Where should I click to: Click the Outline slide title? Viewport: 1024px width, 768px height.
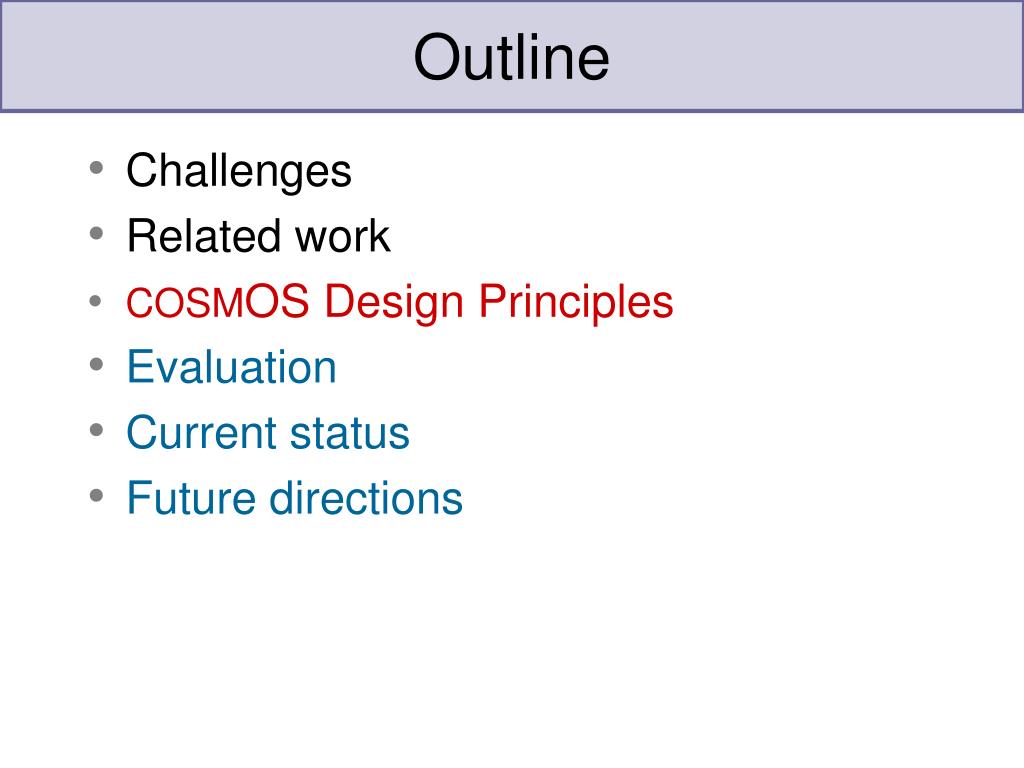point(511,57)
